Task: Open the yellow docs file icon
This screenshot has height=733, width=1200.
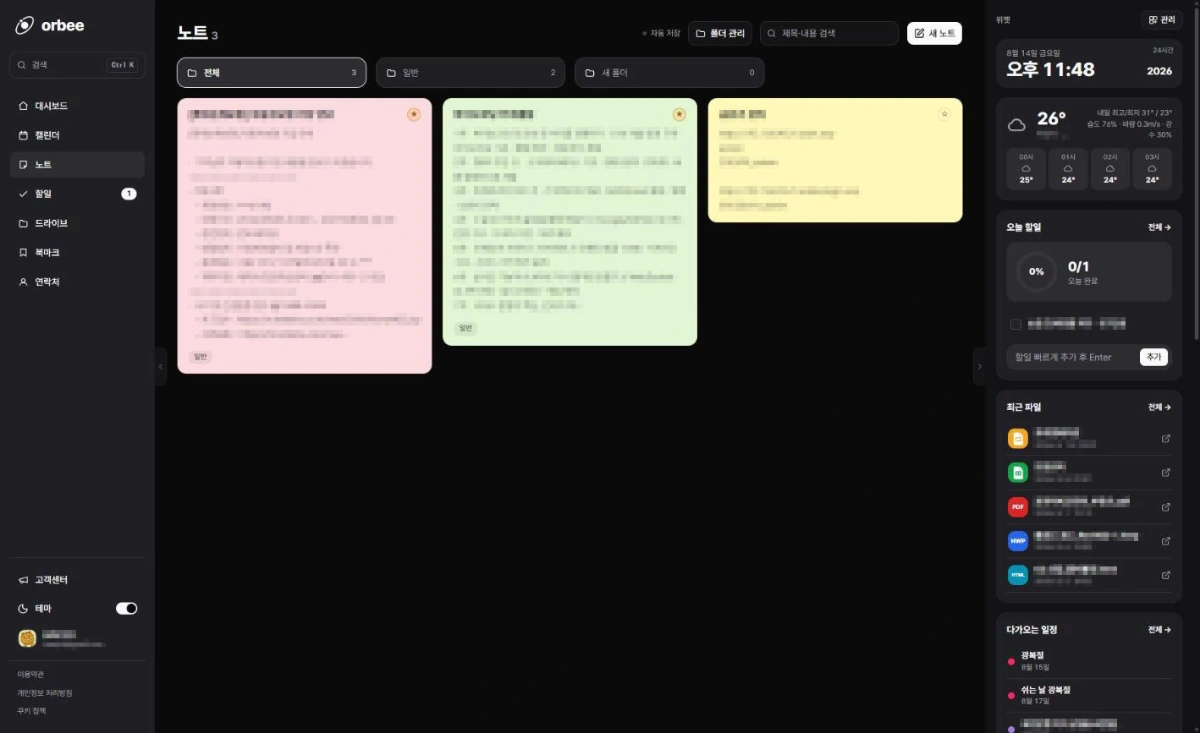Action: pos(1018,438)
